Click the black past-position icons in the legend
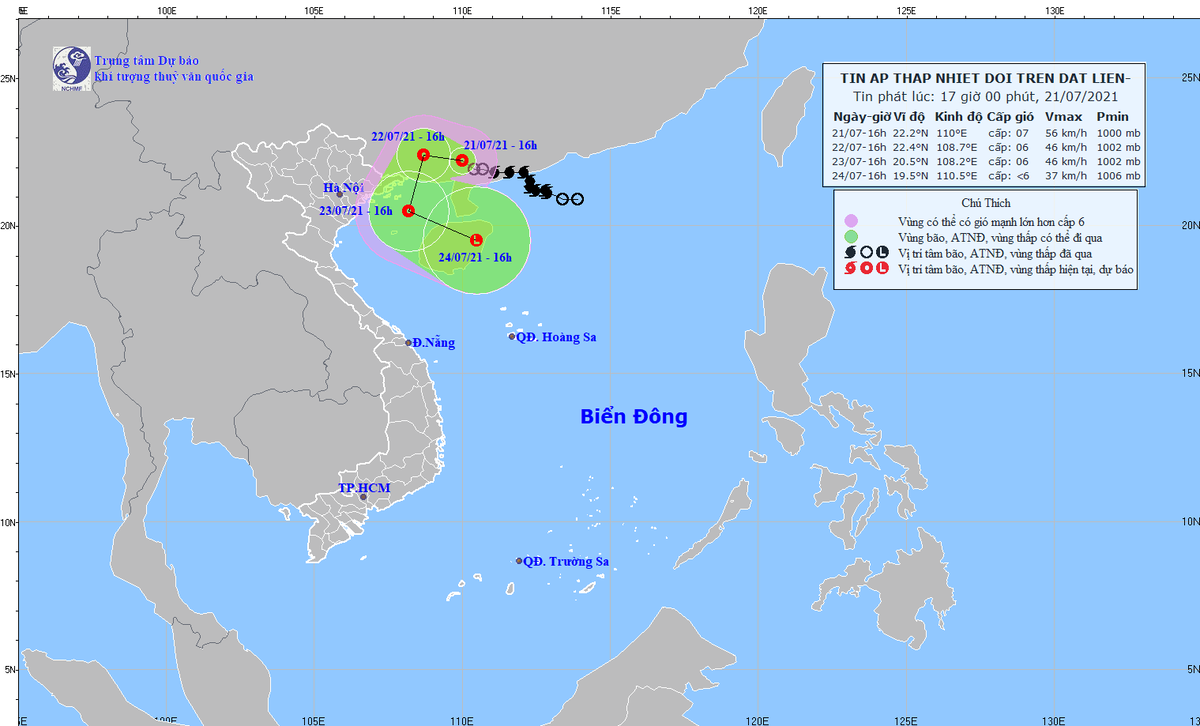 point(866,253)
